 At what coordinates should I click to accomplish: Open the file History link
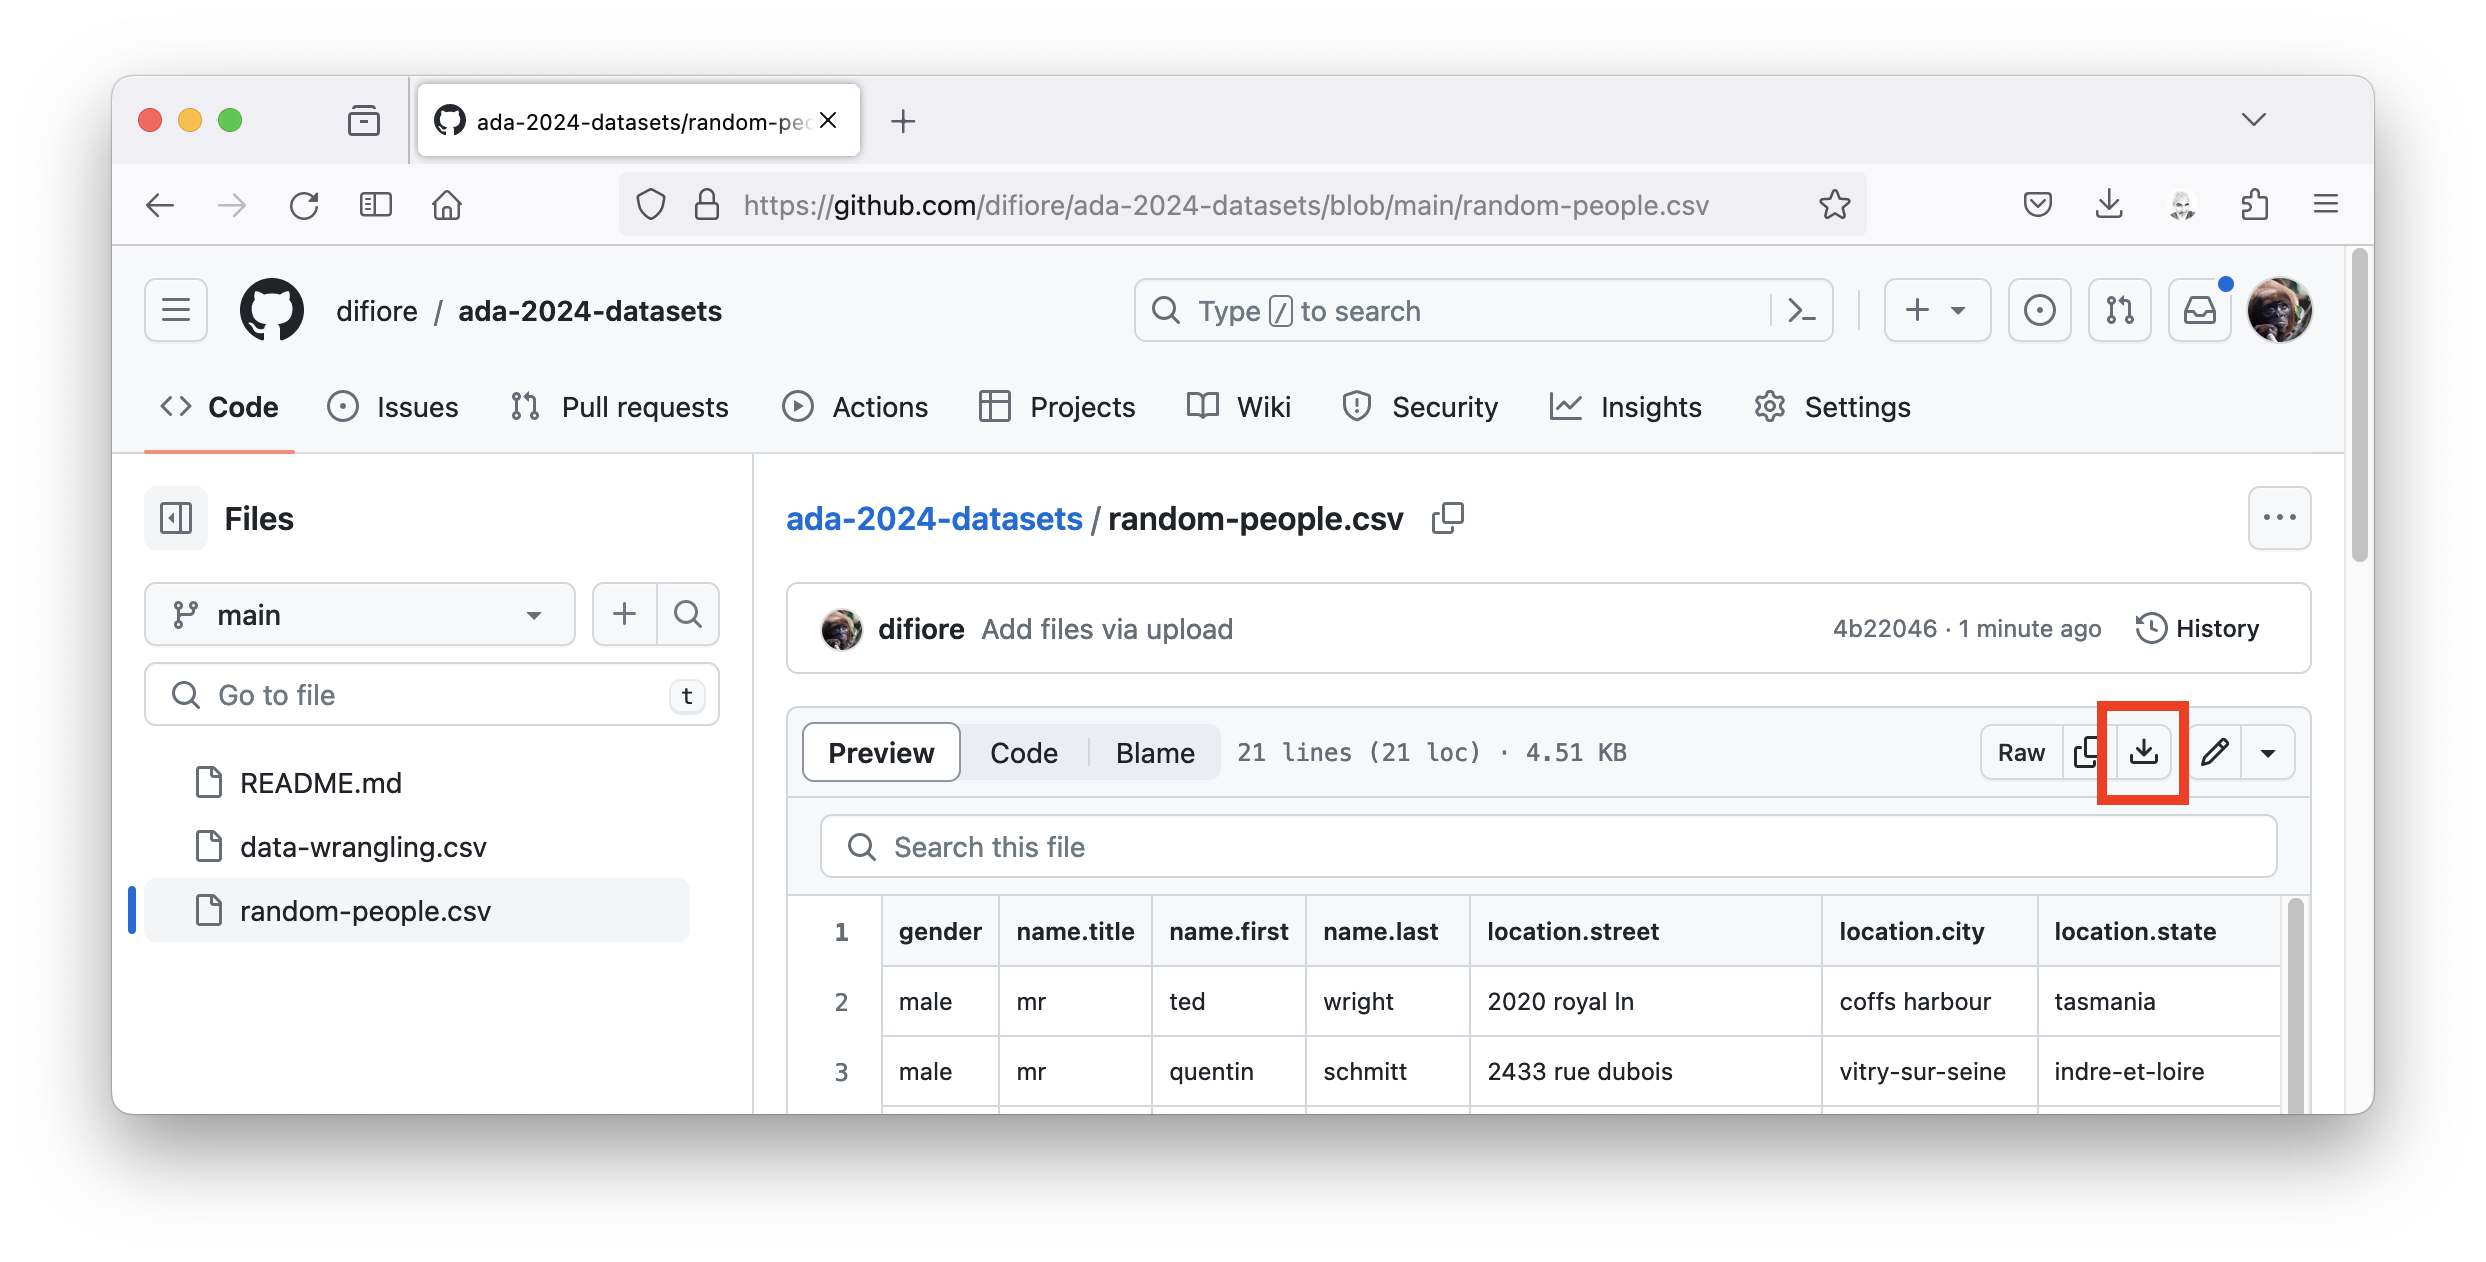click(2198, 628)
